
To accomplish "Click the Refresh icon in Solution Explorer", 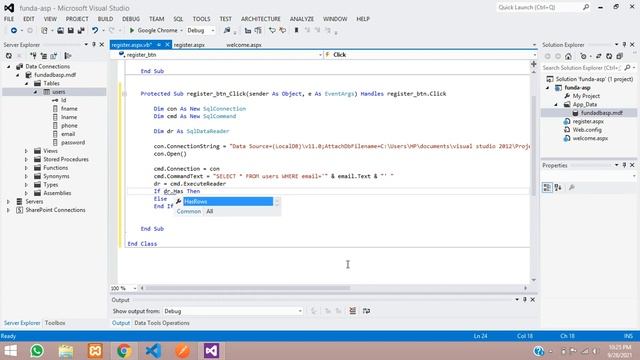I will pos(609,56).
